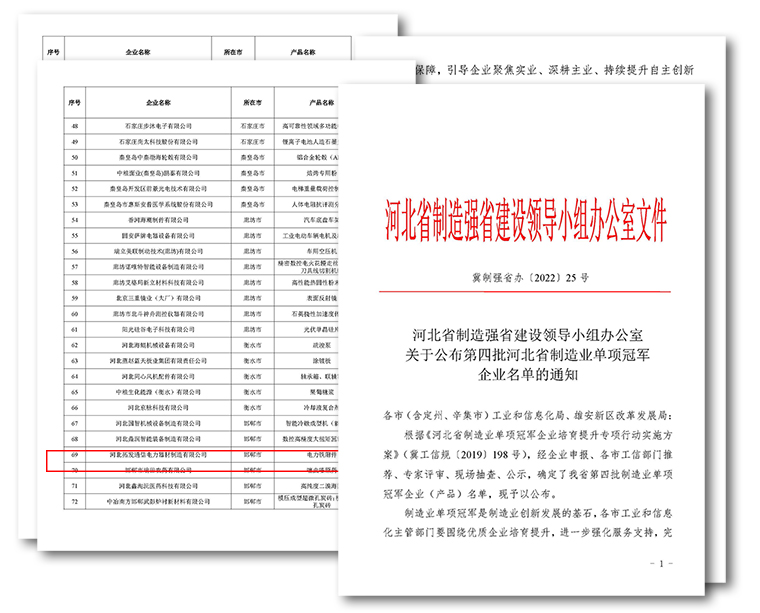The width and height of the screenshot is (760, 613).
Task: Click page number 1 at page bottom
Action: (661, 564)
